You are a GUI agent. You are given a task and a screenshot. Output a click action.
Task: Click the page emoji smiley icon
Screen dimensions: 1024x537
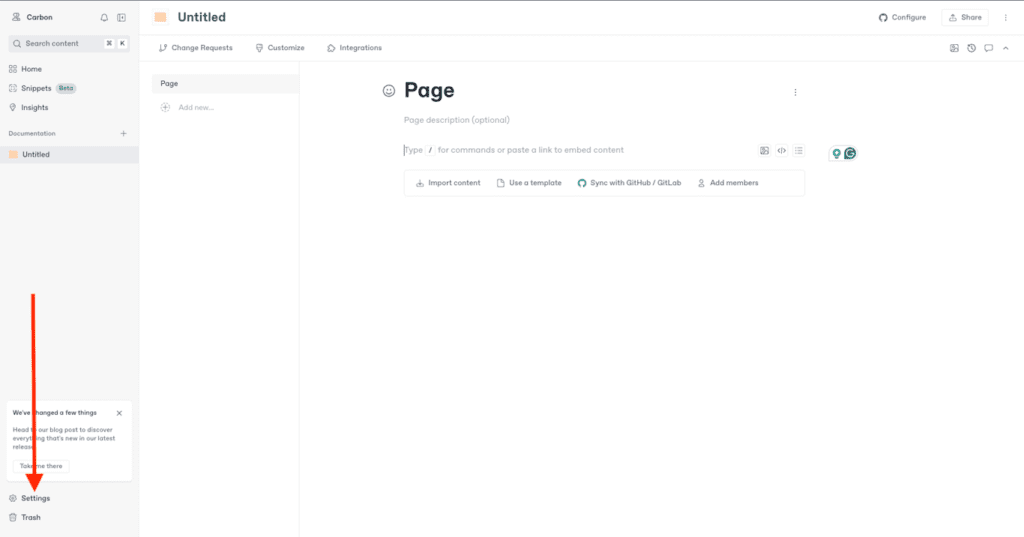[x=389, y=91]
